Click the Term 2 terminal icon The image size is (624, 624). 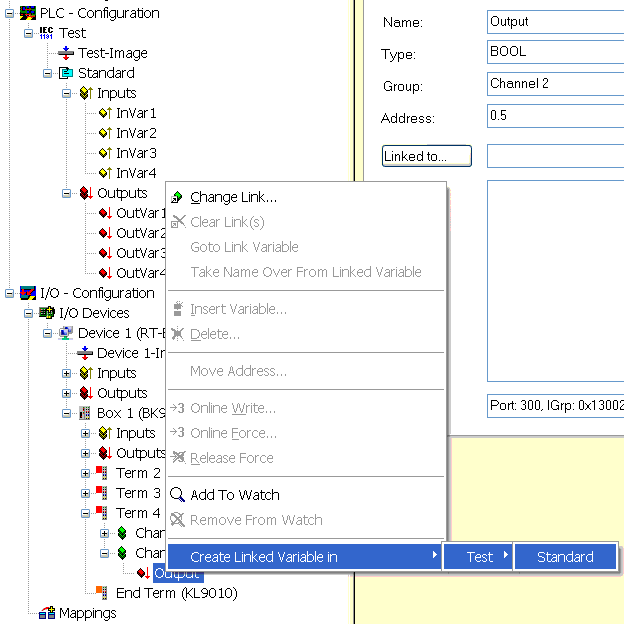click(102, 473)
